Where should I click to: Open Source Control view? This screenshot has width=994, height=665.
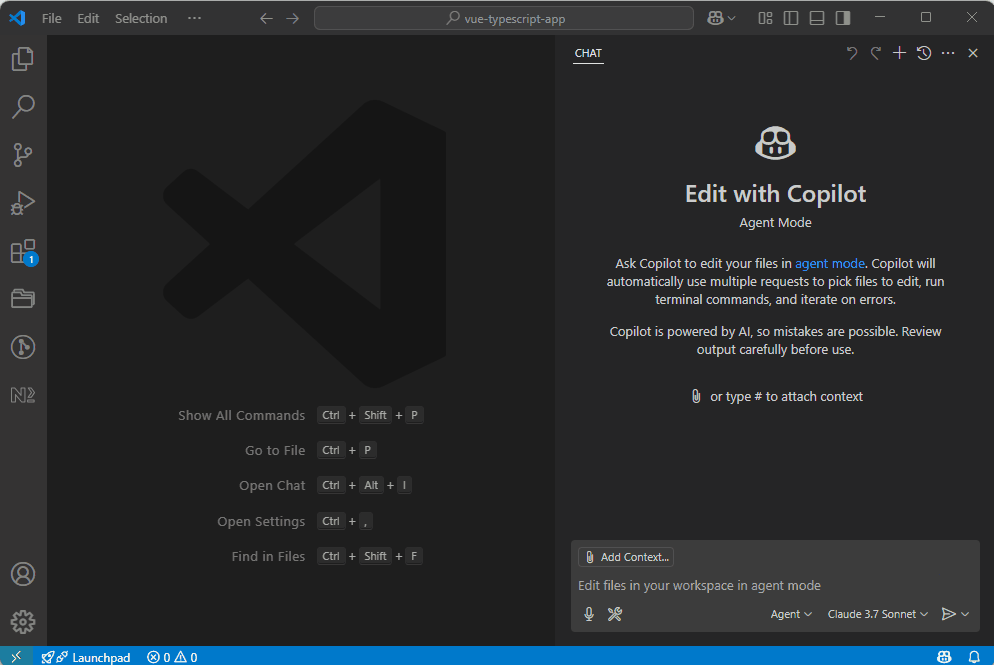[23, 155]
